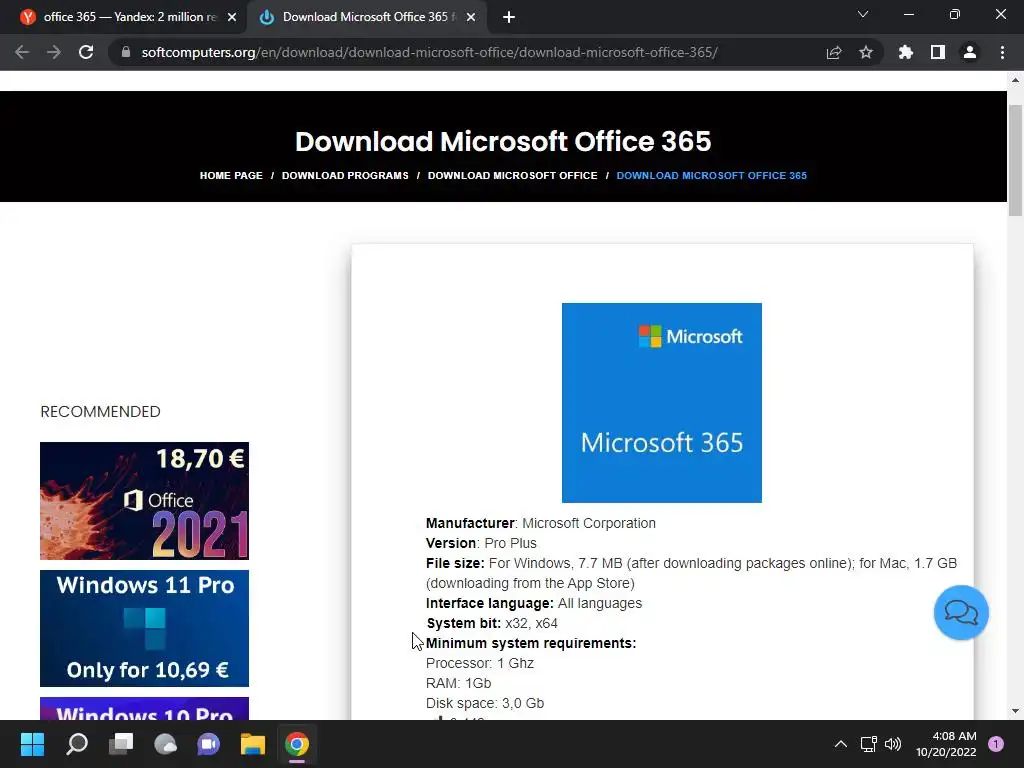
Task: Click the padlock site info icon
Action: (x=126, y=52)
